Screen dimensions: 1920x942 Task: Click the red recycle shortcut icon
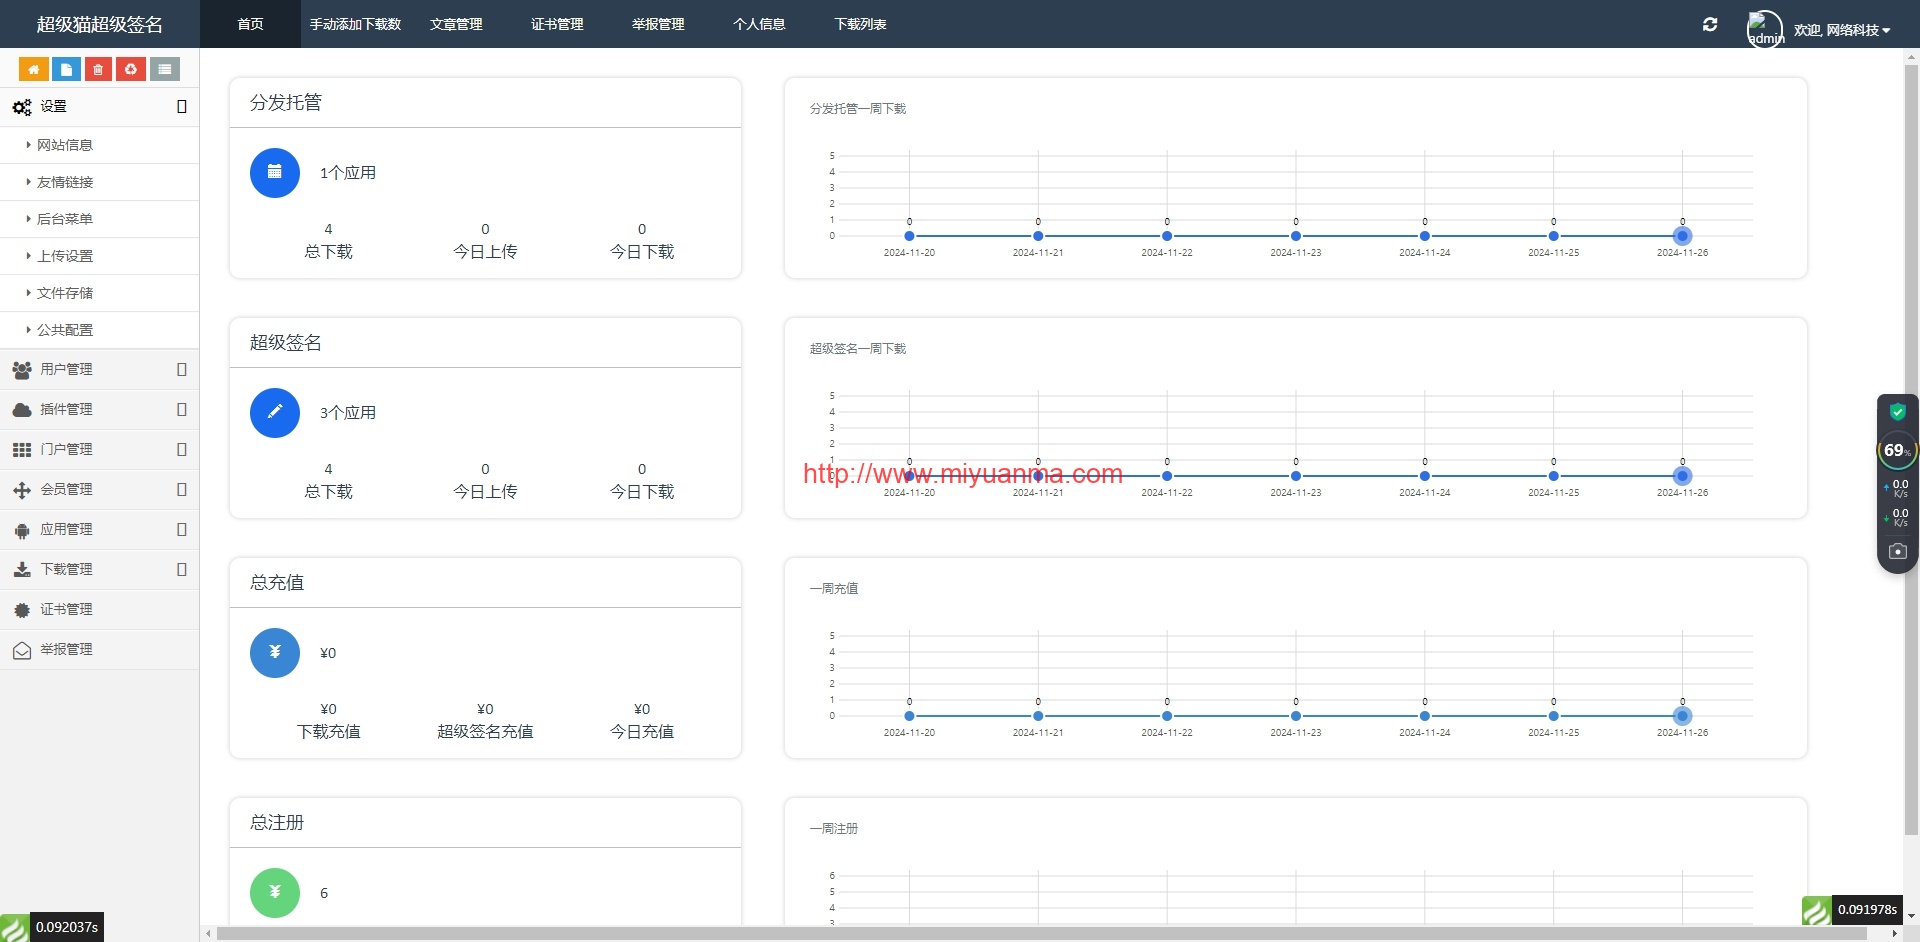131,69
